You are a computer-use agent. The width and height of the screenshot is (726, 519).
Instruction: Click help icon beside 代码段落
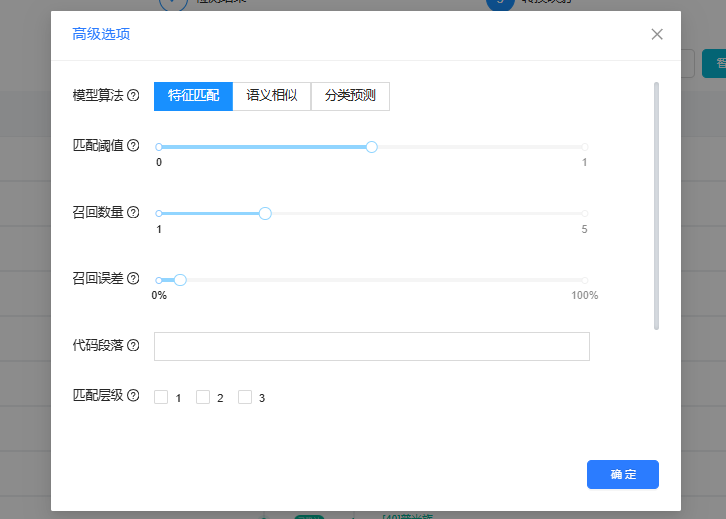(133, 346)
